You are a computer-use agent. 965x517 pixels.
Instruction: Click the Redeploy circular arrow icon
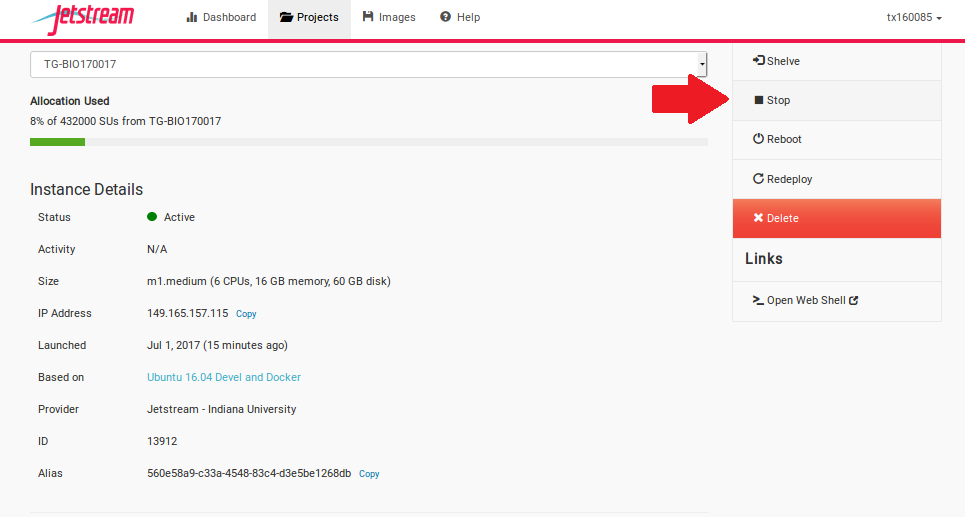758,178
